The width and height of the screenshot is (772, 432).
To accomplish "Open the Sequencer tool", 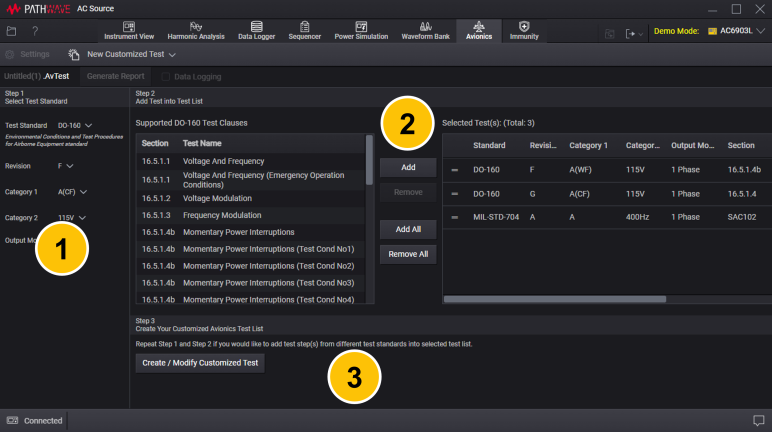I will pyautogui.click(x=305, y=31).
